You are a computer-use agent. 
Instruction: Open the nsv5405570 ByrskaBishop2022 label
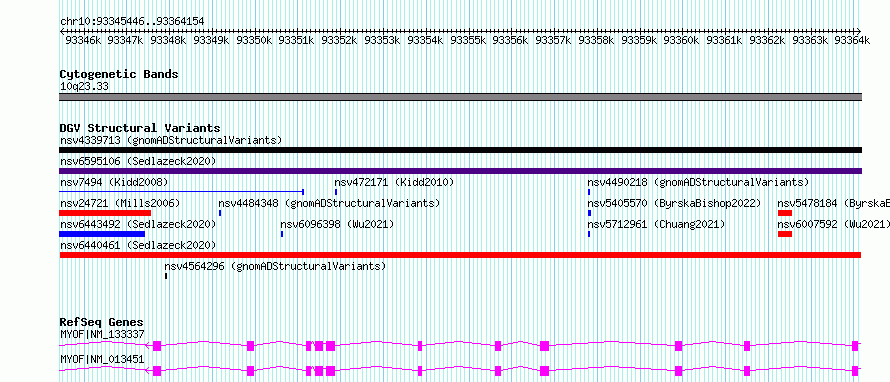pos(674,203)
